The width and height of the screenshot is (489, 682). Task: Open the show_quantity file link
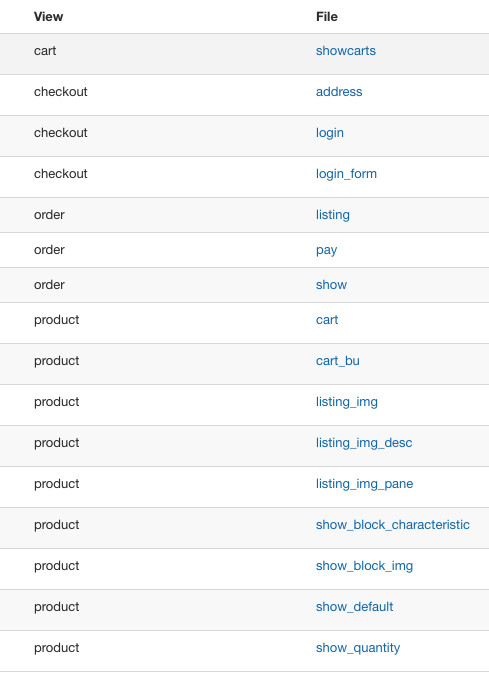(x=358, y=648)
